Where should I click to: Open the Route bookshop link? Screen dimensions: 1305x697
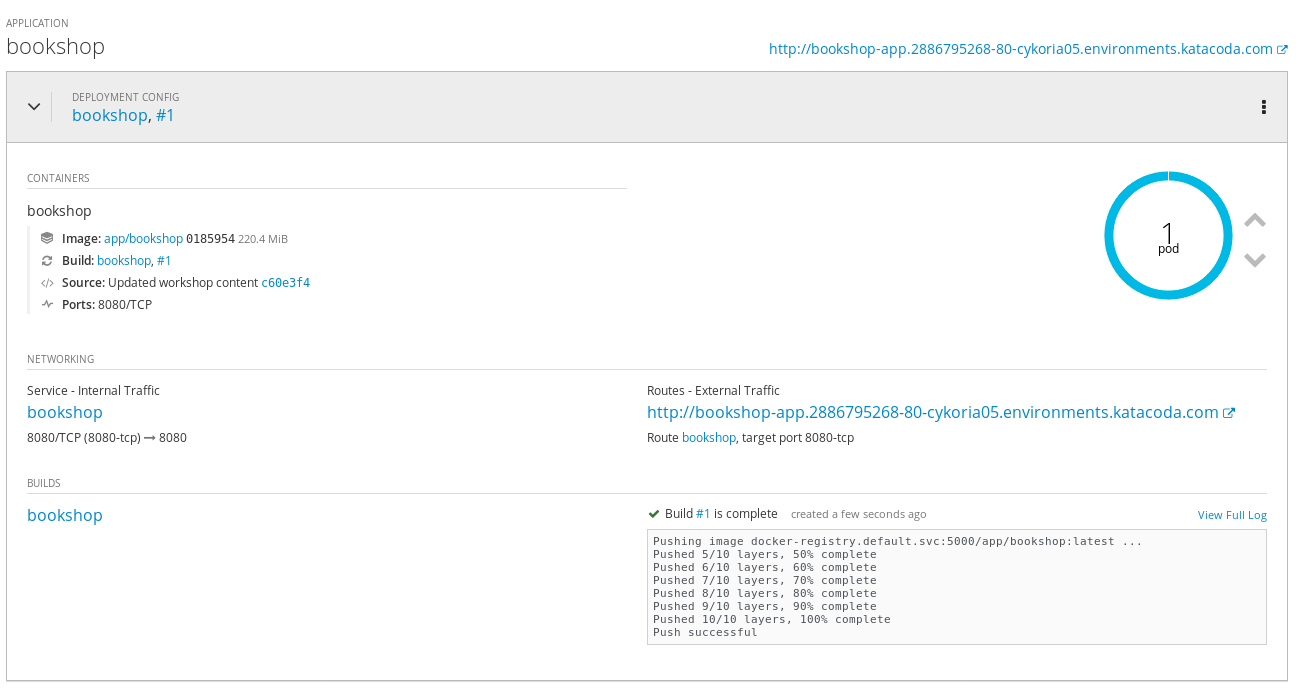click(x=709, y=438)
